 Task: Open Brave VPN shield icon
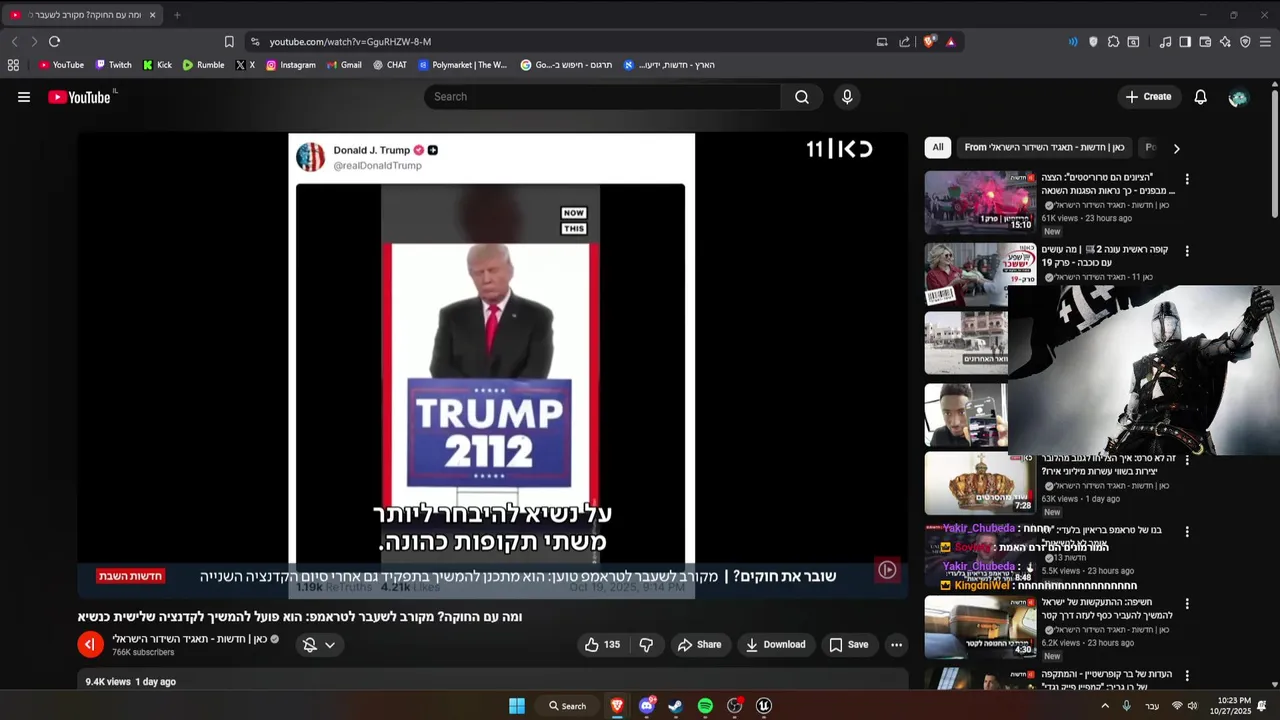pyautogui.click(x=1245, y=42)
